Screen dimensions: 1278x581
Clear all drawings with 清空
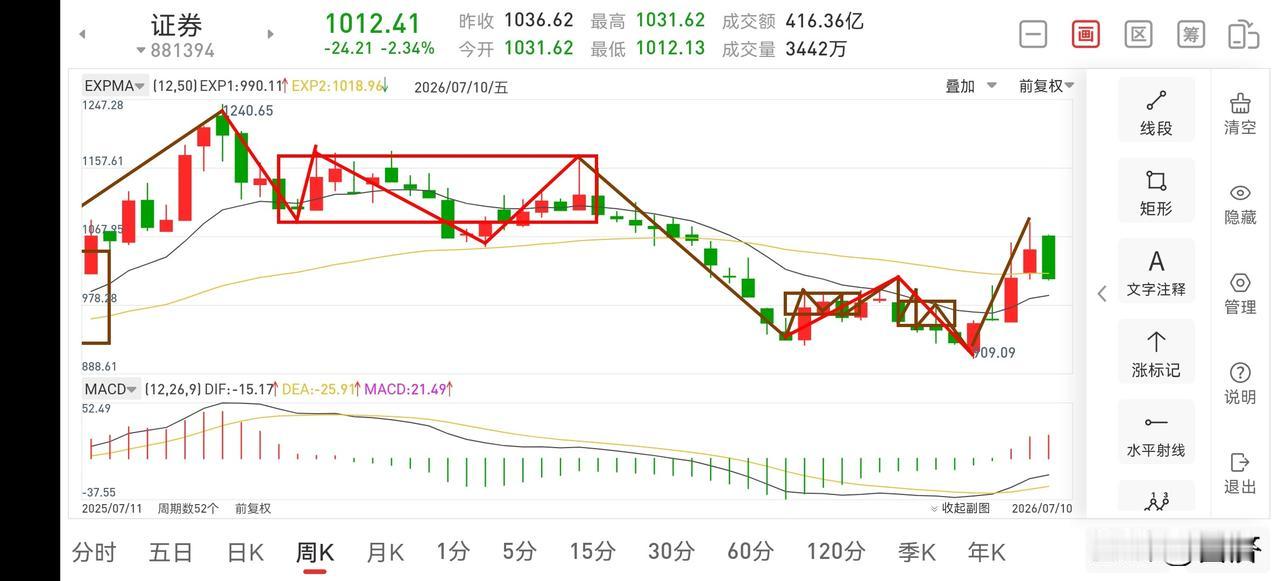pyautogui.click(x=1240, y=113)
